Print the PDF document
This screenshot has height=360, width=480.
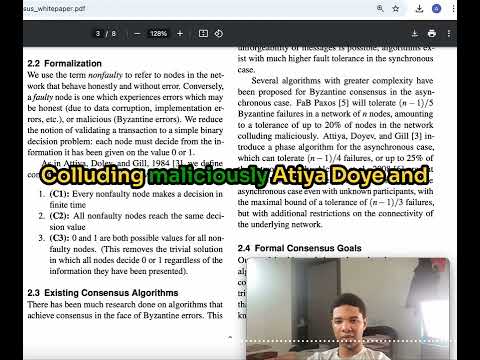(x=432, y=34)
